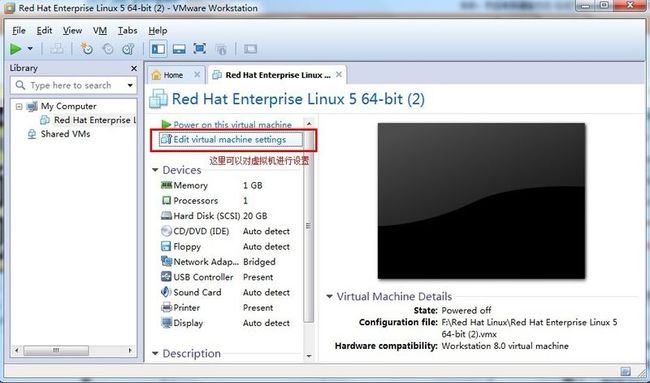
Task: Select the USB Controller device row
Action: tap(227, 277)
